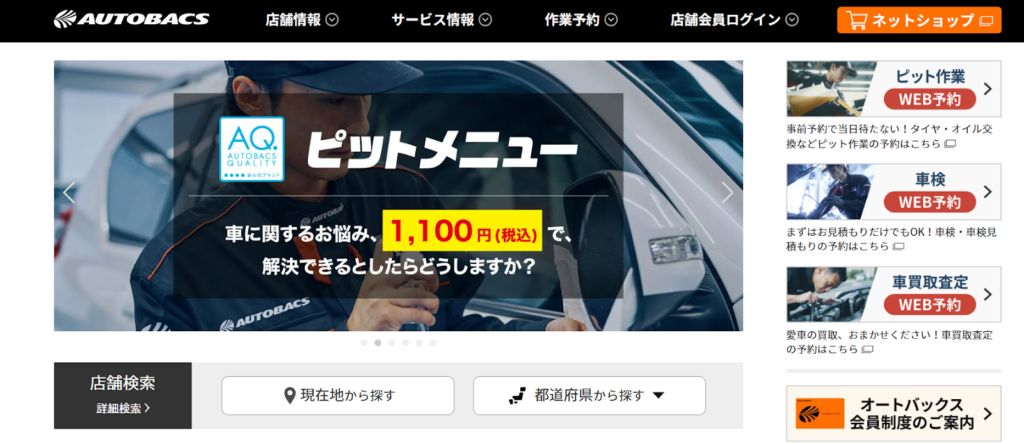Expand the 店舗情報 dropdown menu
Image resolution: width=1024 pixels, height=444 pixels.
(302, 20)
